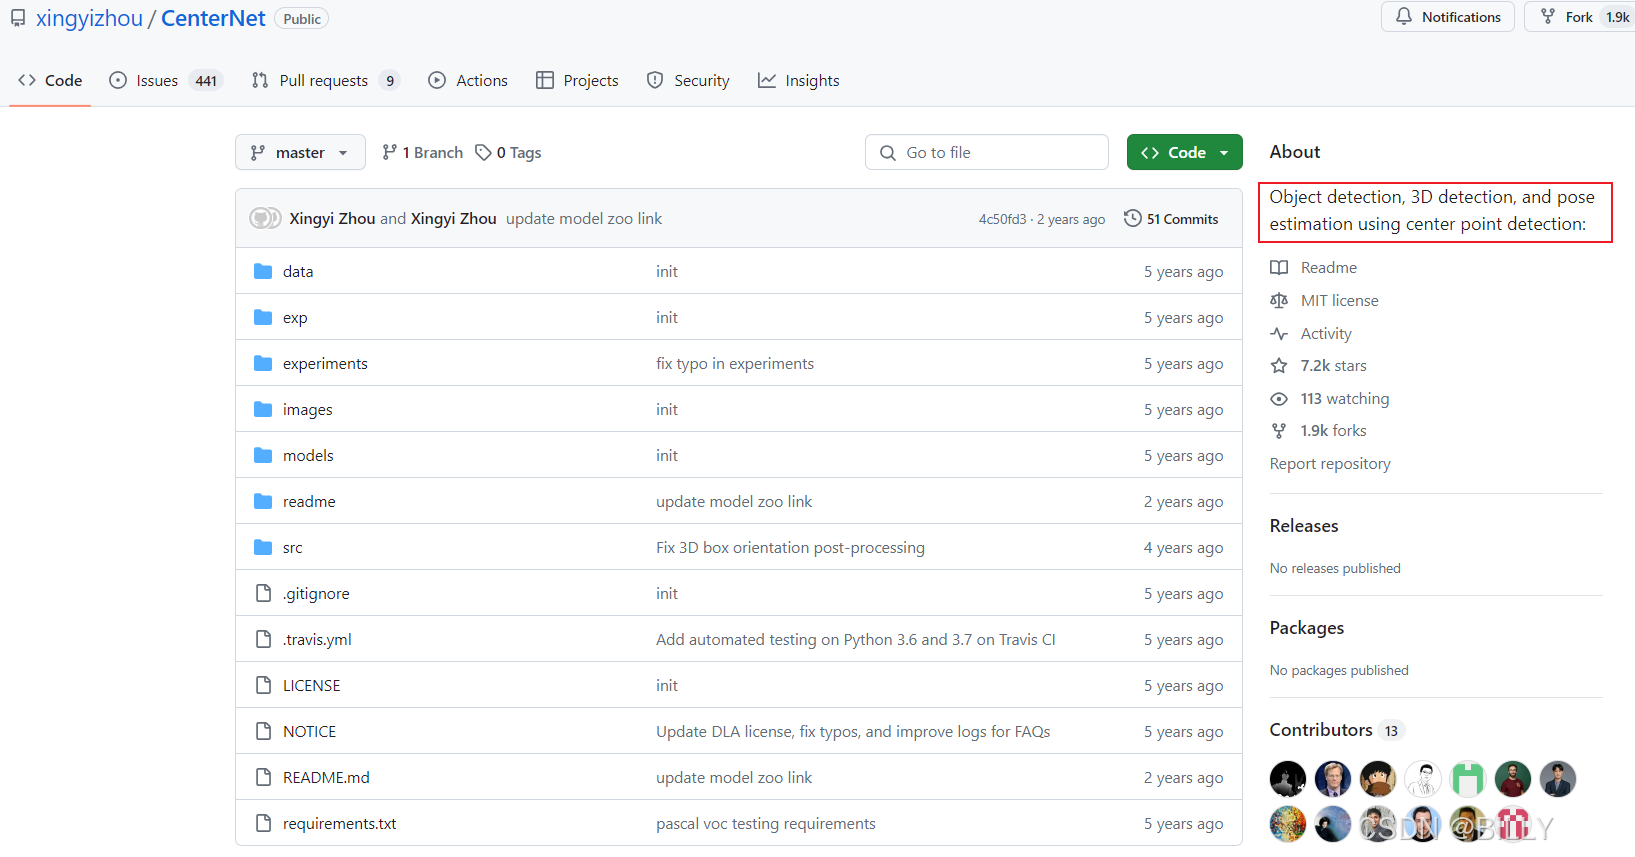Viewport: 1635px width, 857px height.
Task: Switch to the Code tab
Action: 50,80
